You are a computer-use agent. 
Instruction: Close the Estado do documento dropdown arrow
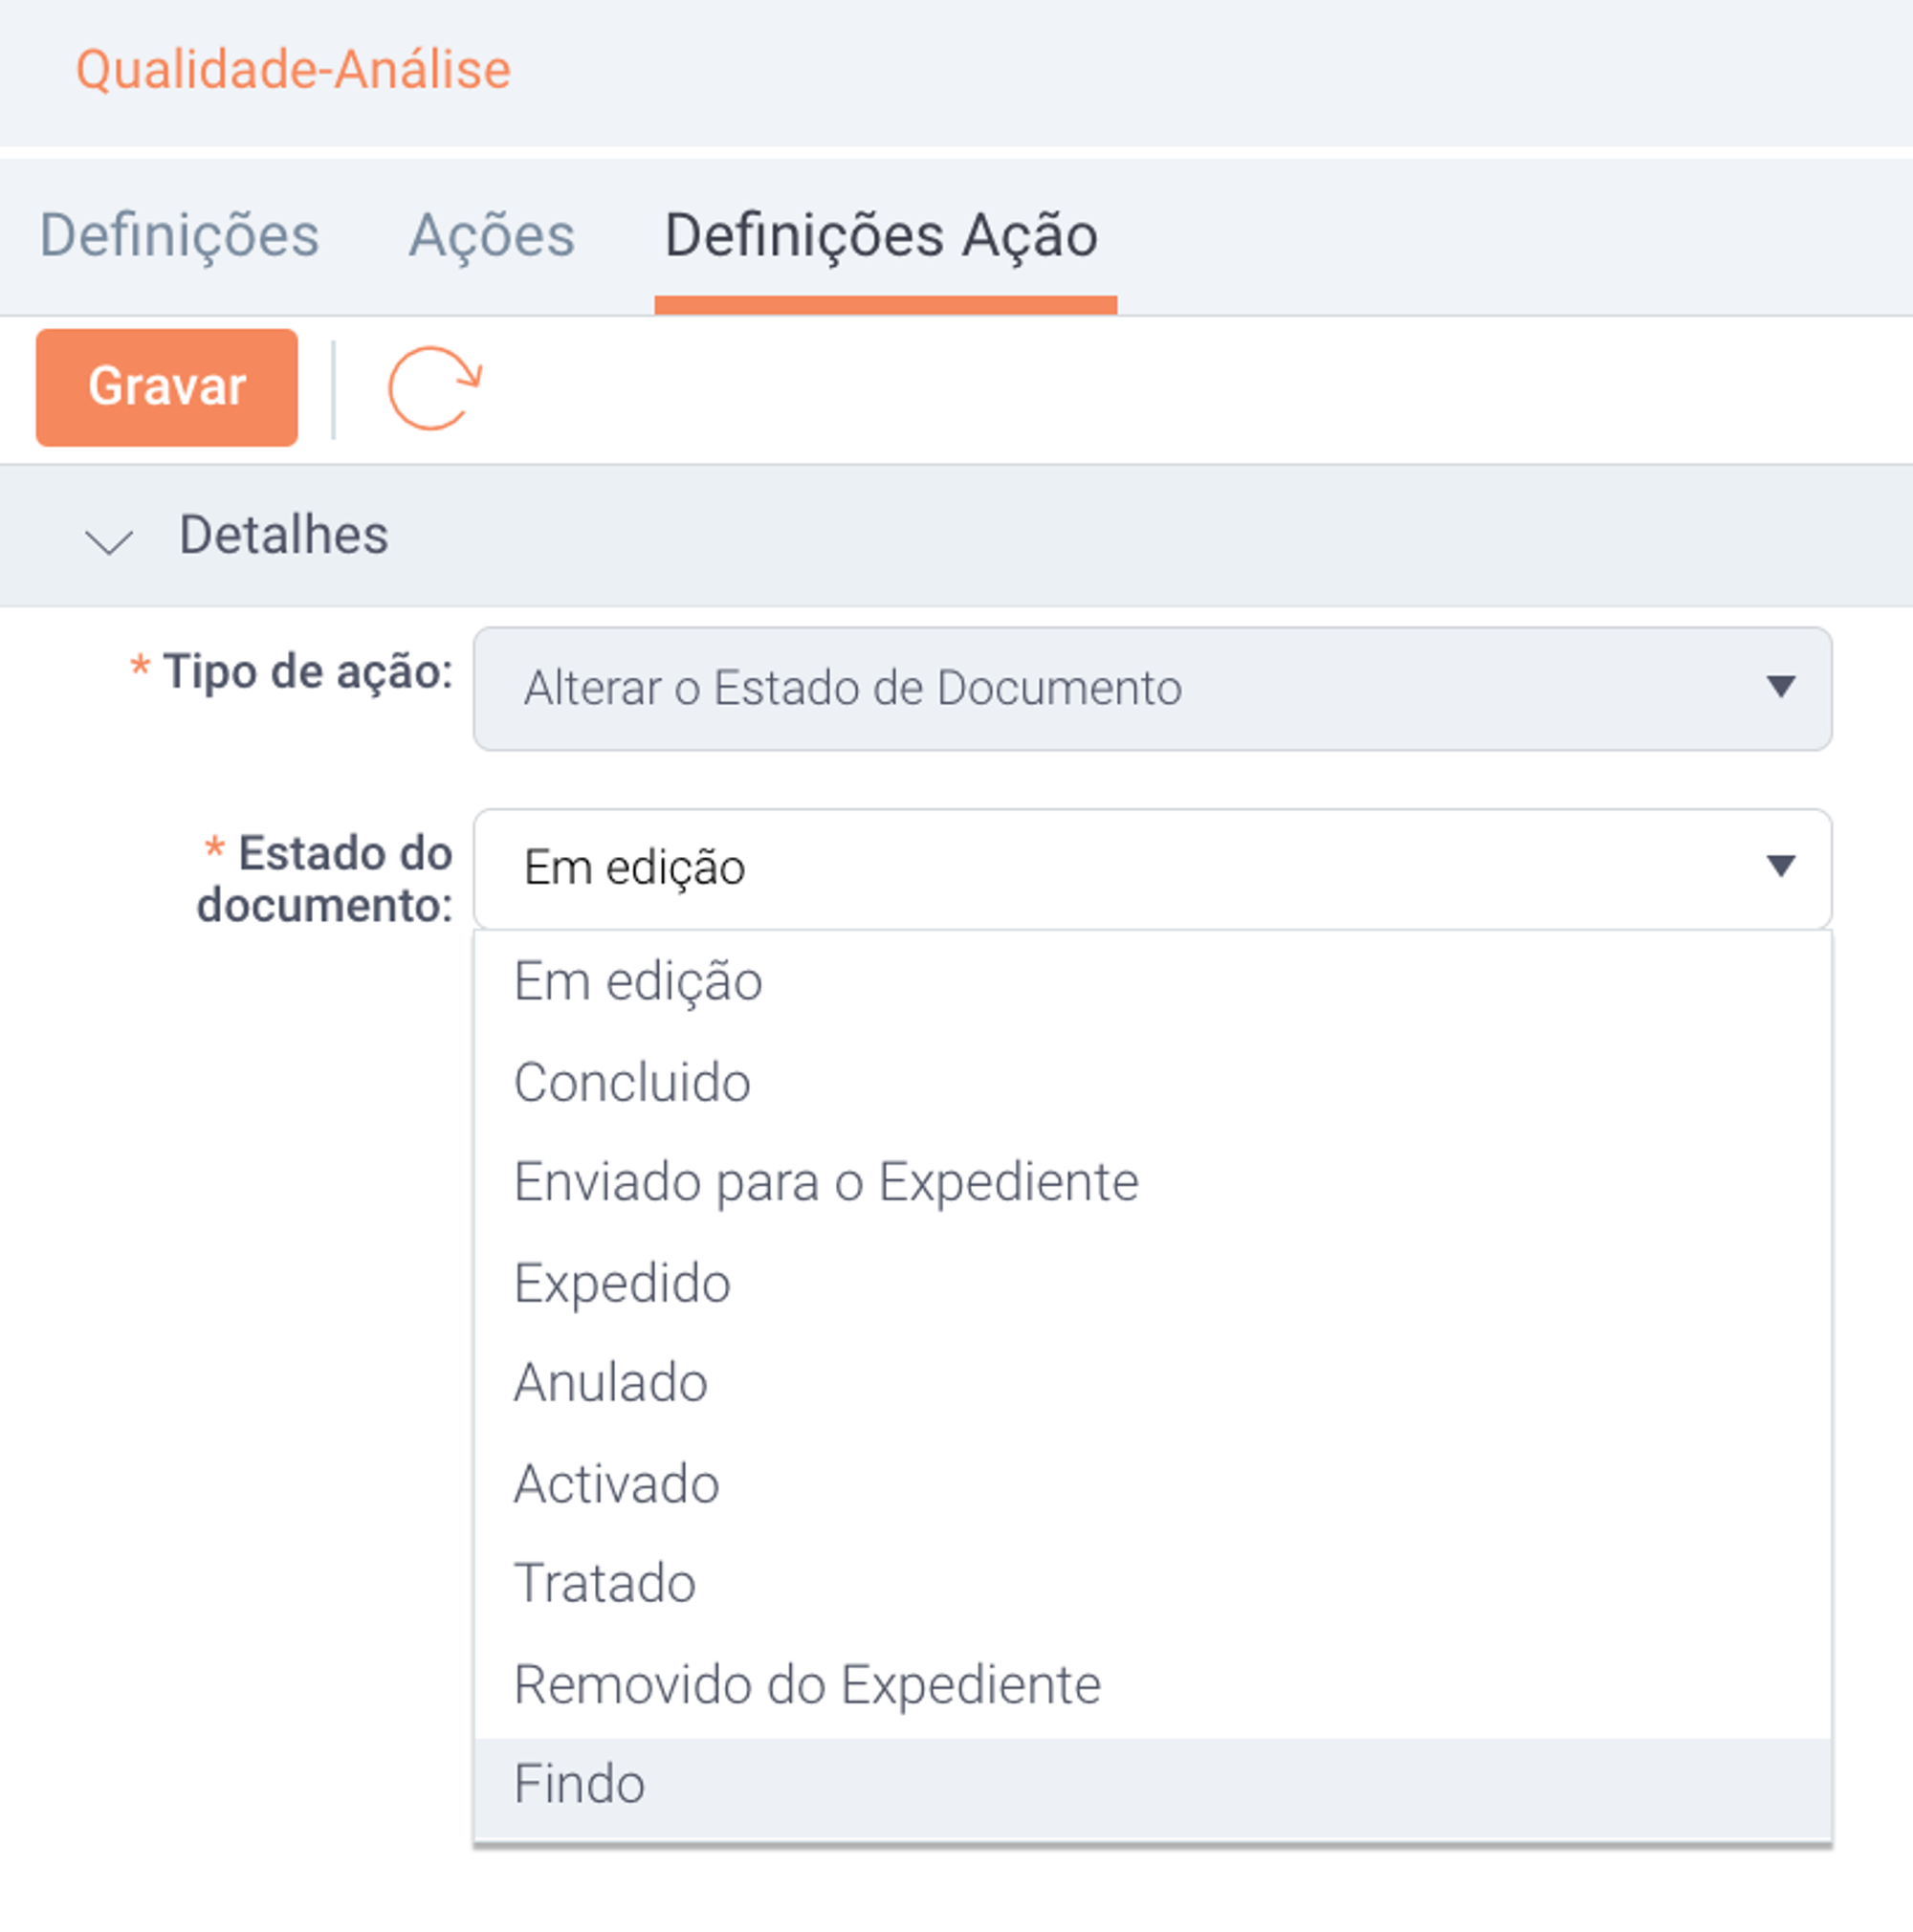pos(1780,866)
